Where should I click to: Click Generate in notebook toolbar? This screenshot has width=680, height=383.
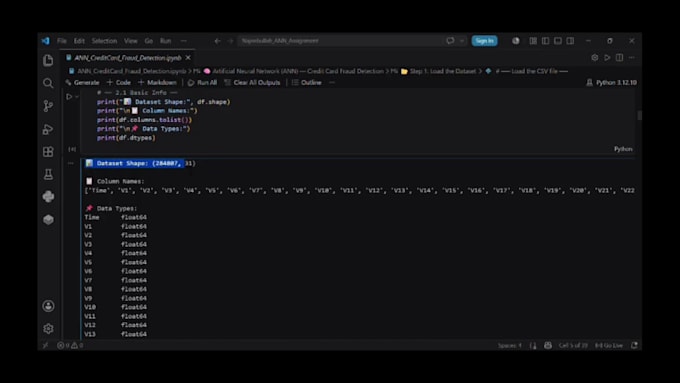pyautogui.click(x=82, y=82)
